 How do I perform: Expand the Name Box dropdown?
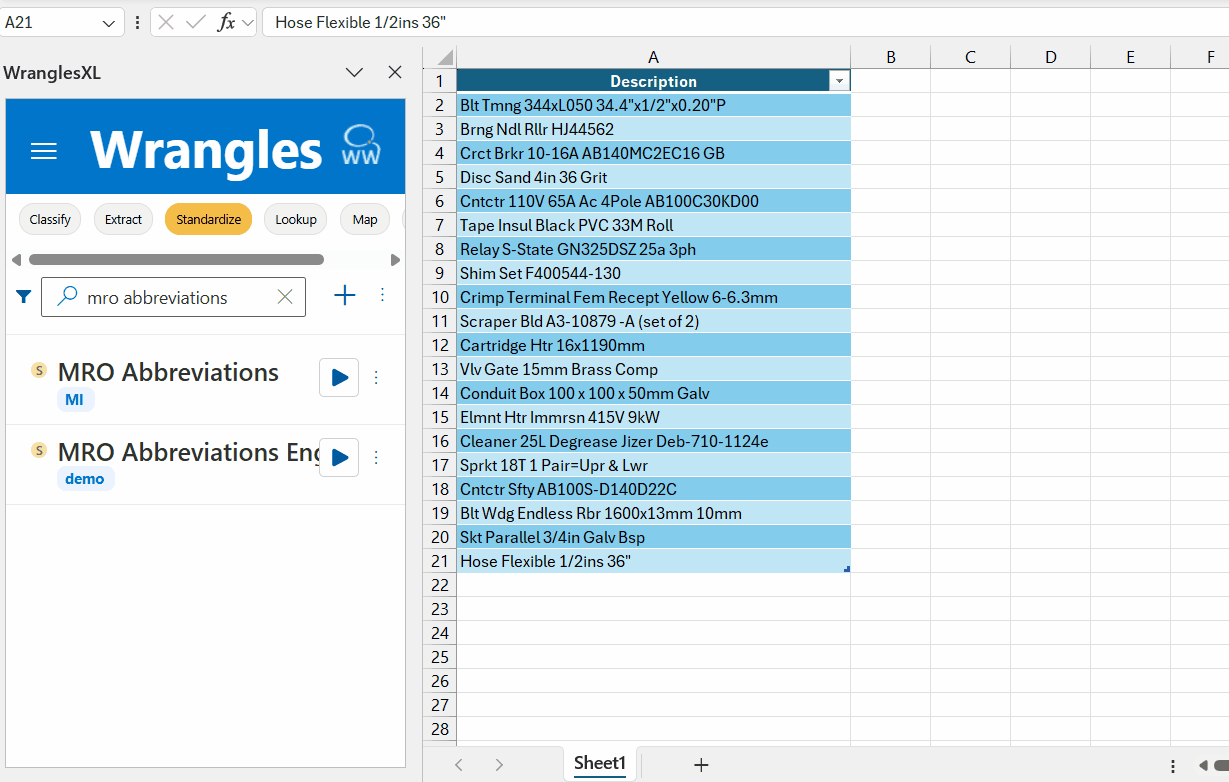(109, 22)
